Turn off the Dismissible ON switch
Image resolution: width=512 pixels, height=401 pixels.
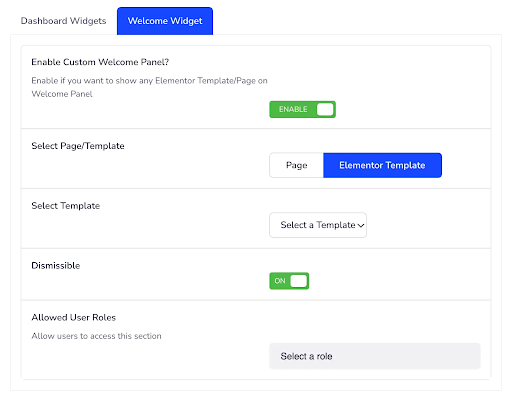(289, 281)
